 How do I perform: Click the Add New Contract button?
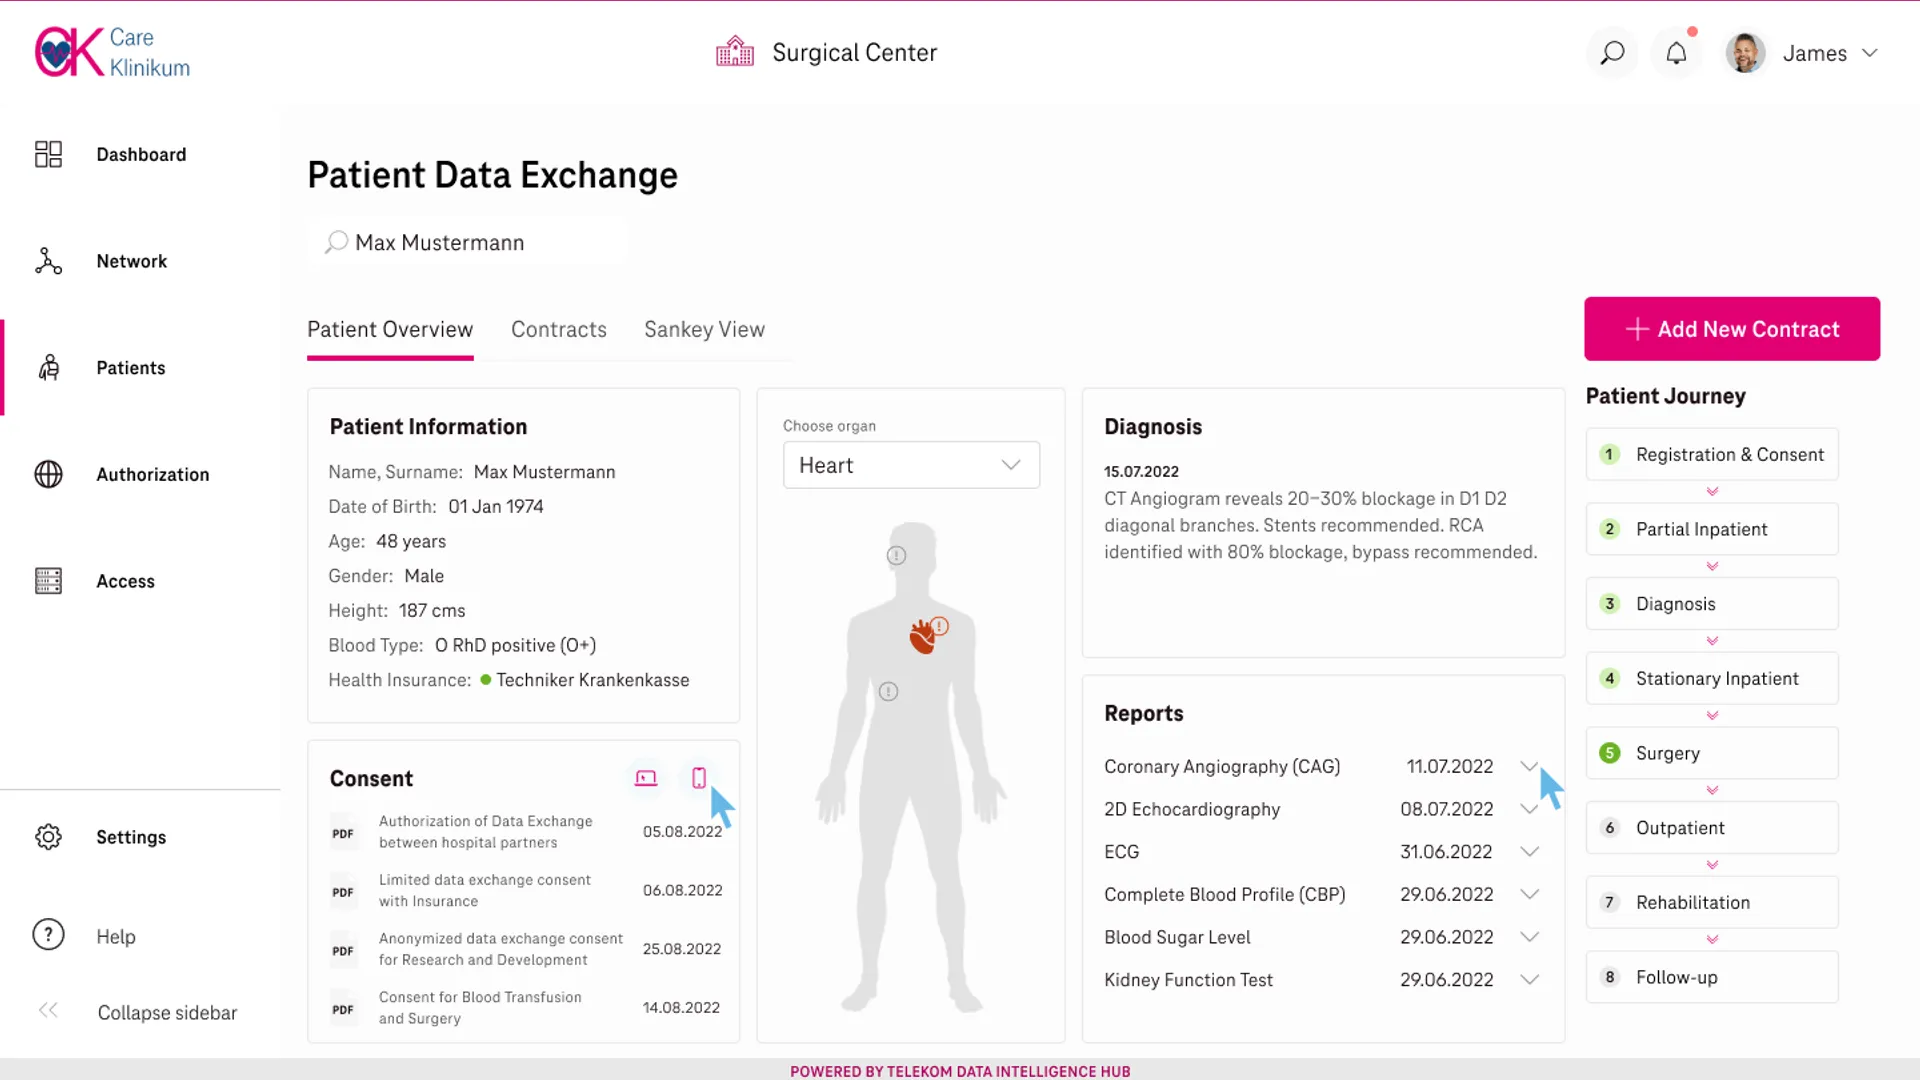point(1732,329)
